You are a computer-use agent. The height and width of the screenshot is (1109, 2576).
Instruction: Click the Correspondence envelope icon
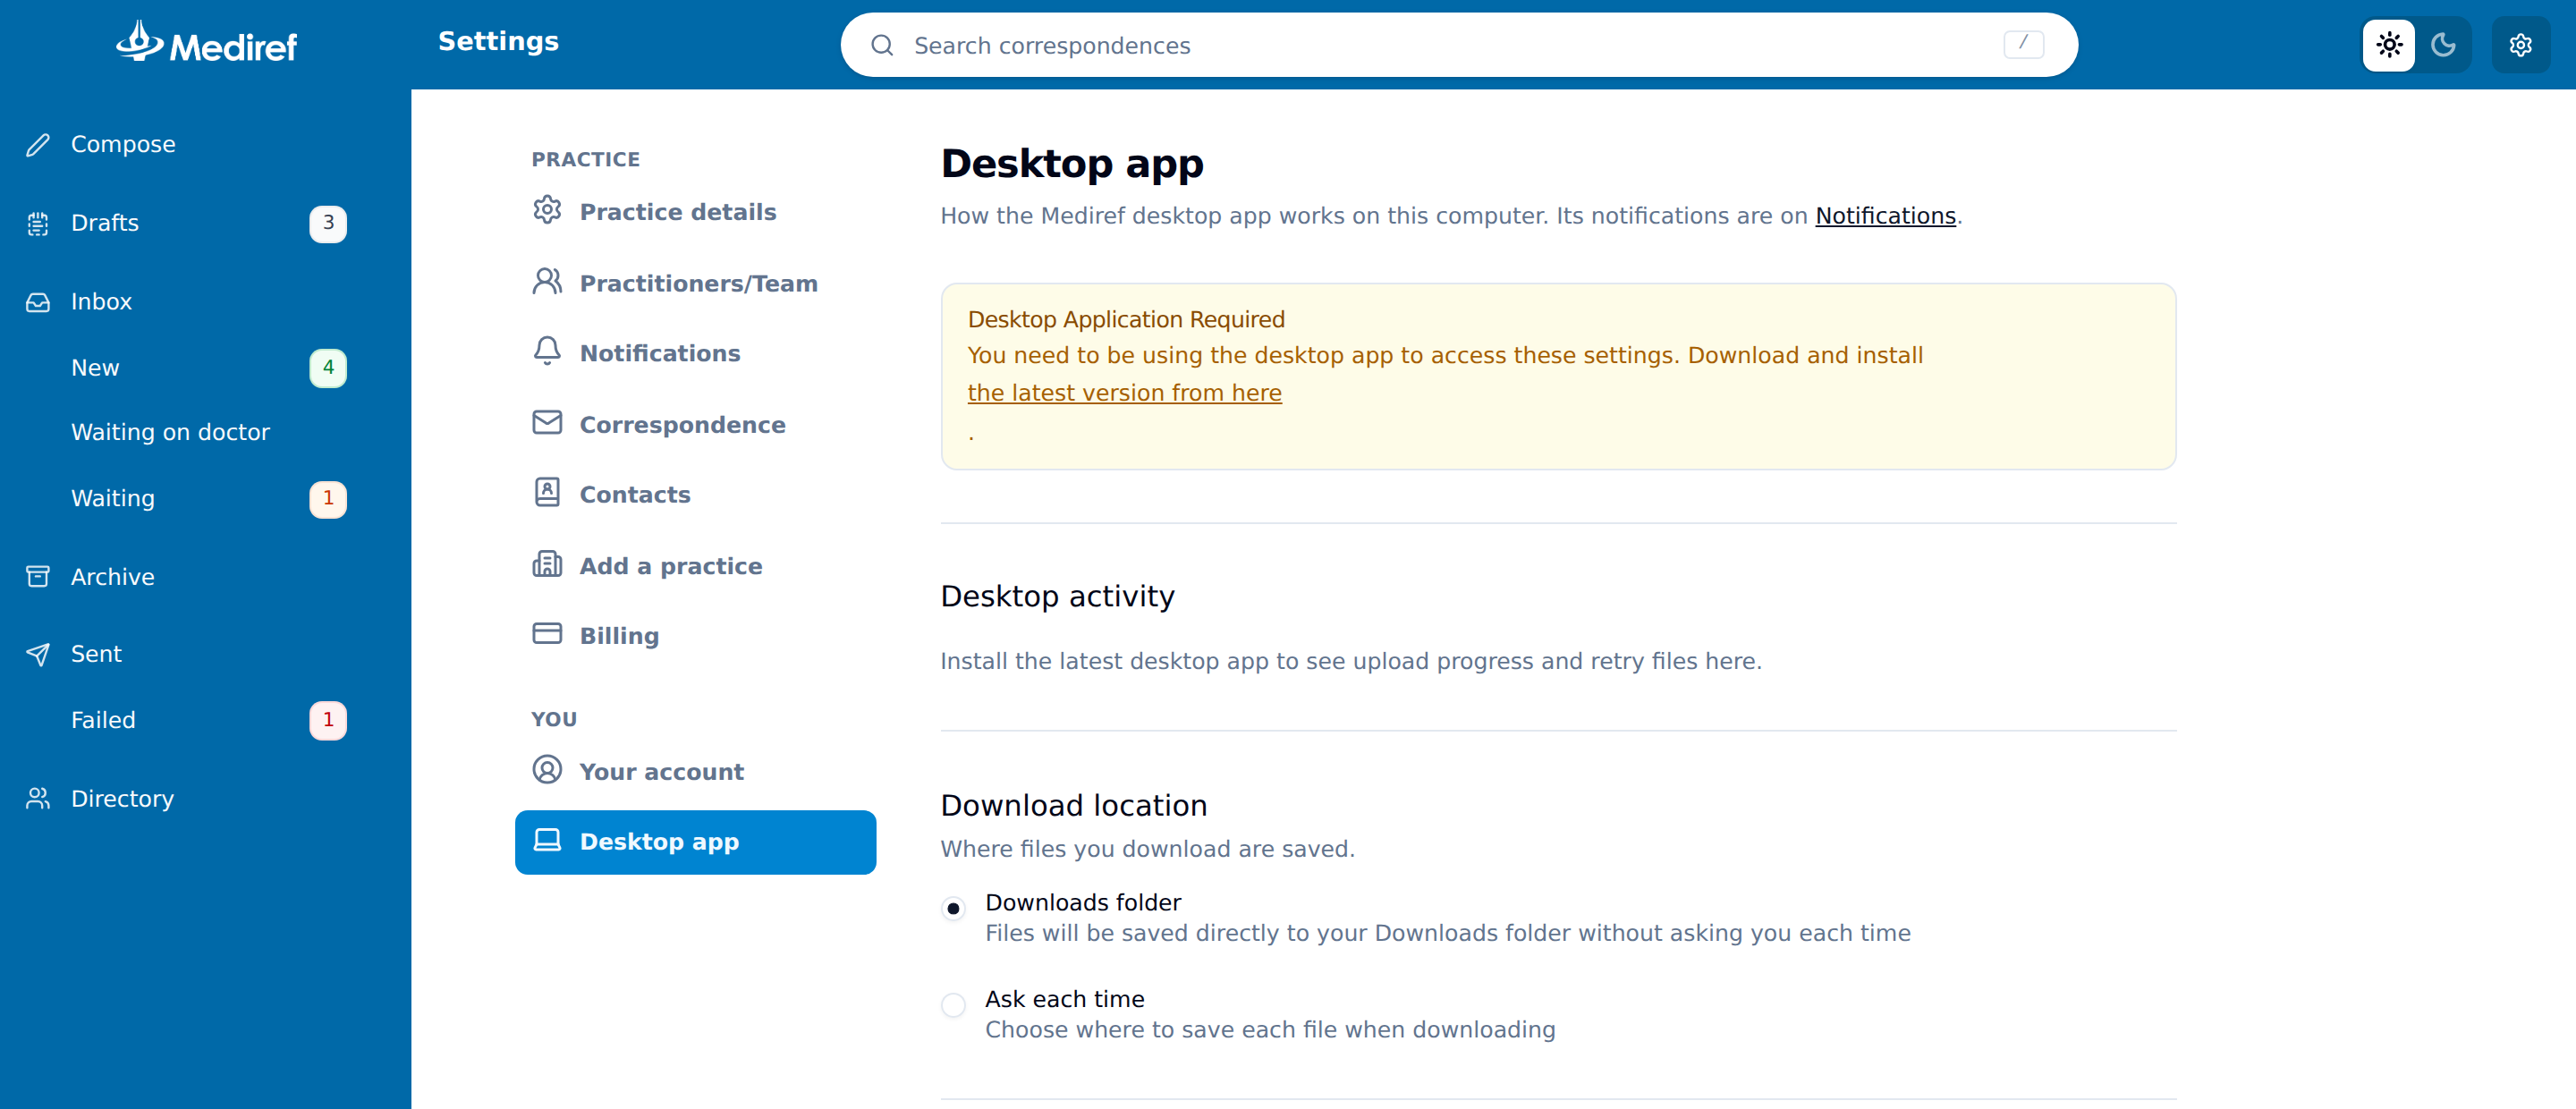(547, 422)
